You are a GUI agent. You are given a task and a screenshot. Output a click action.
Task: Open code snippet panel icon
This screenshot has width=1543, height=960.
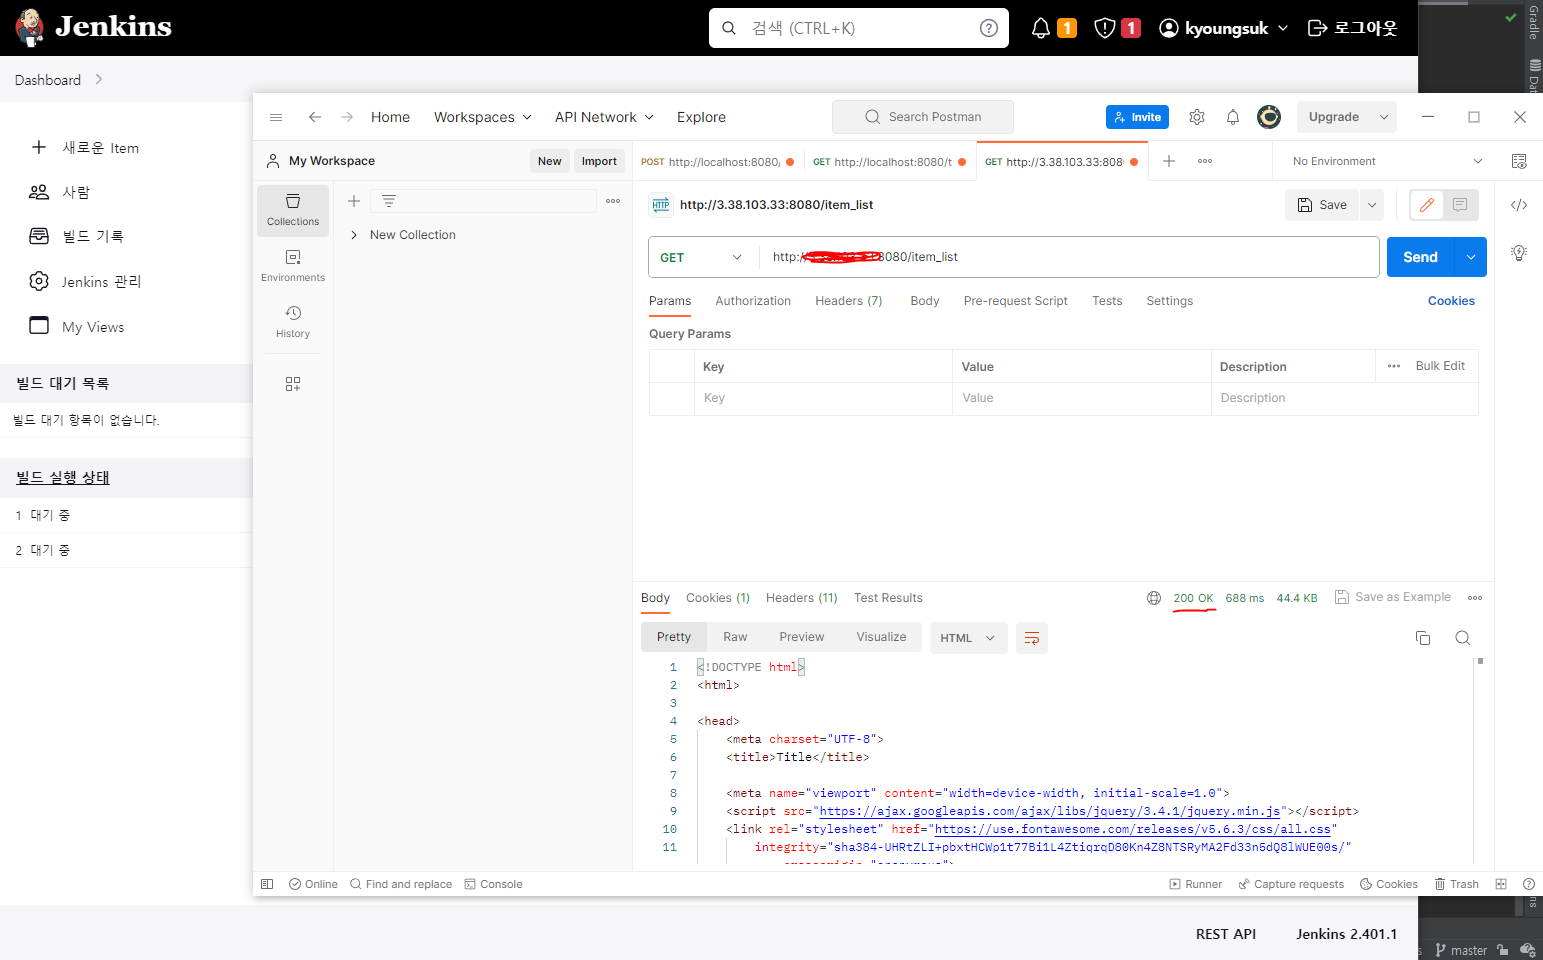coord(1519,205)
